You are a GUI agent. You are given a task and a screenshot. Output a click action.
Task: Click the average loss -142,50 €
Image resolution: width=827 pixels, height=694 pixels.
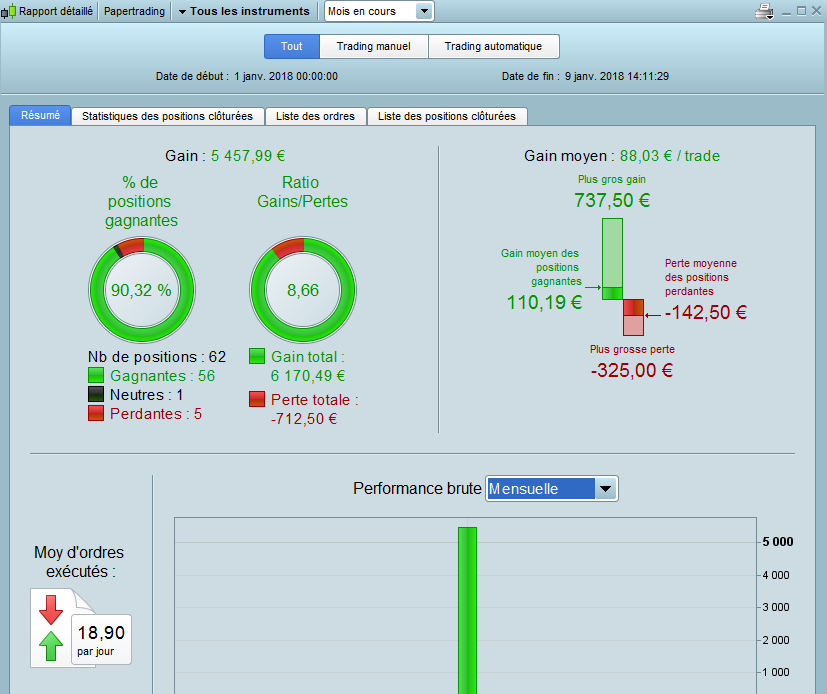coord(706,312)
